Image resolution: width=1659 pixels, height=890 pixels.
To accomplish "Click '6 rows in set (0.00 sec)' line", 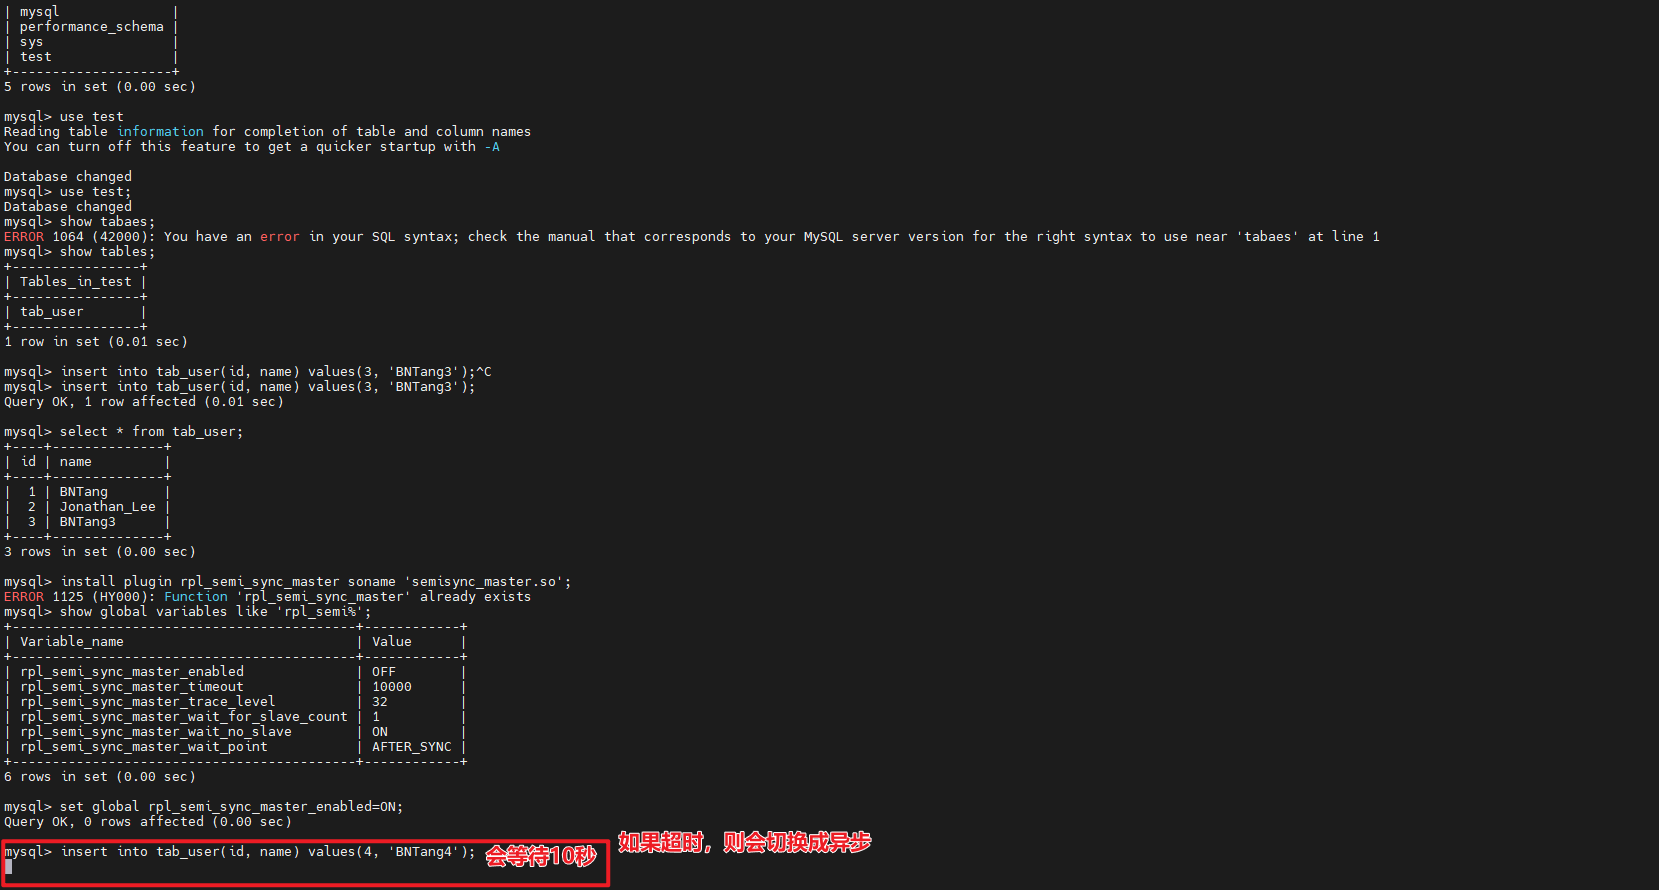I will (x=99, y=777).
